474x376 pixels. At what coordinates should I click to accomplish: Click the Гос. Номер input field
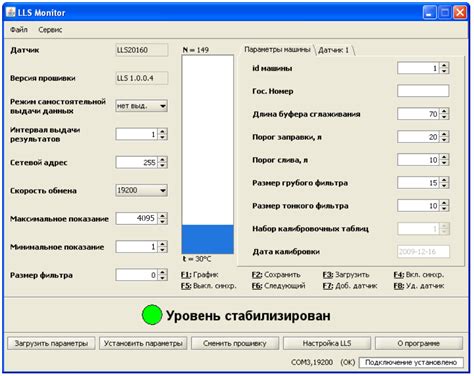423,91
